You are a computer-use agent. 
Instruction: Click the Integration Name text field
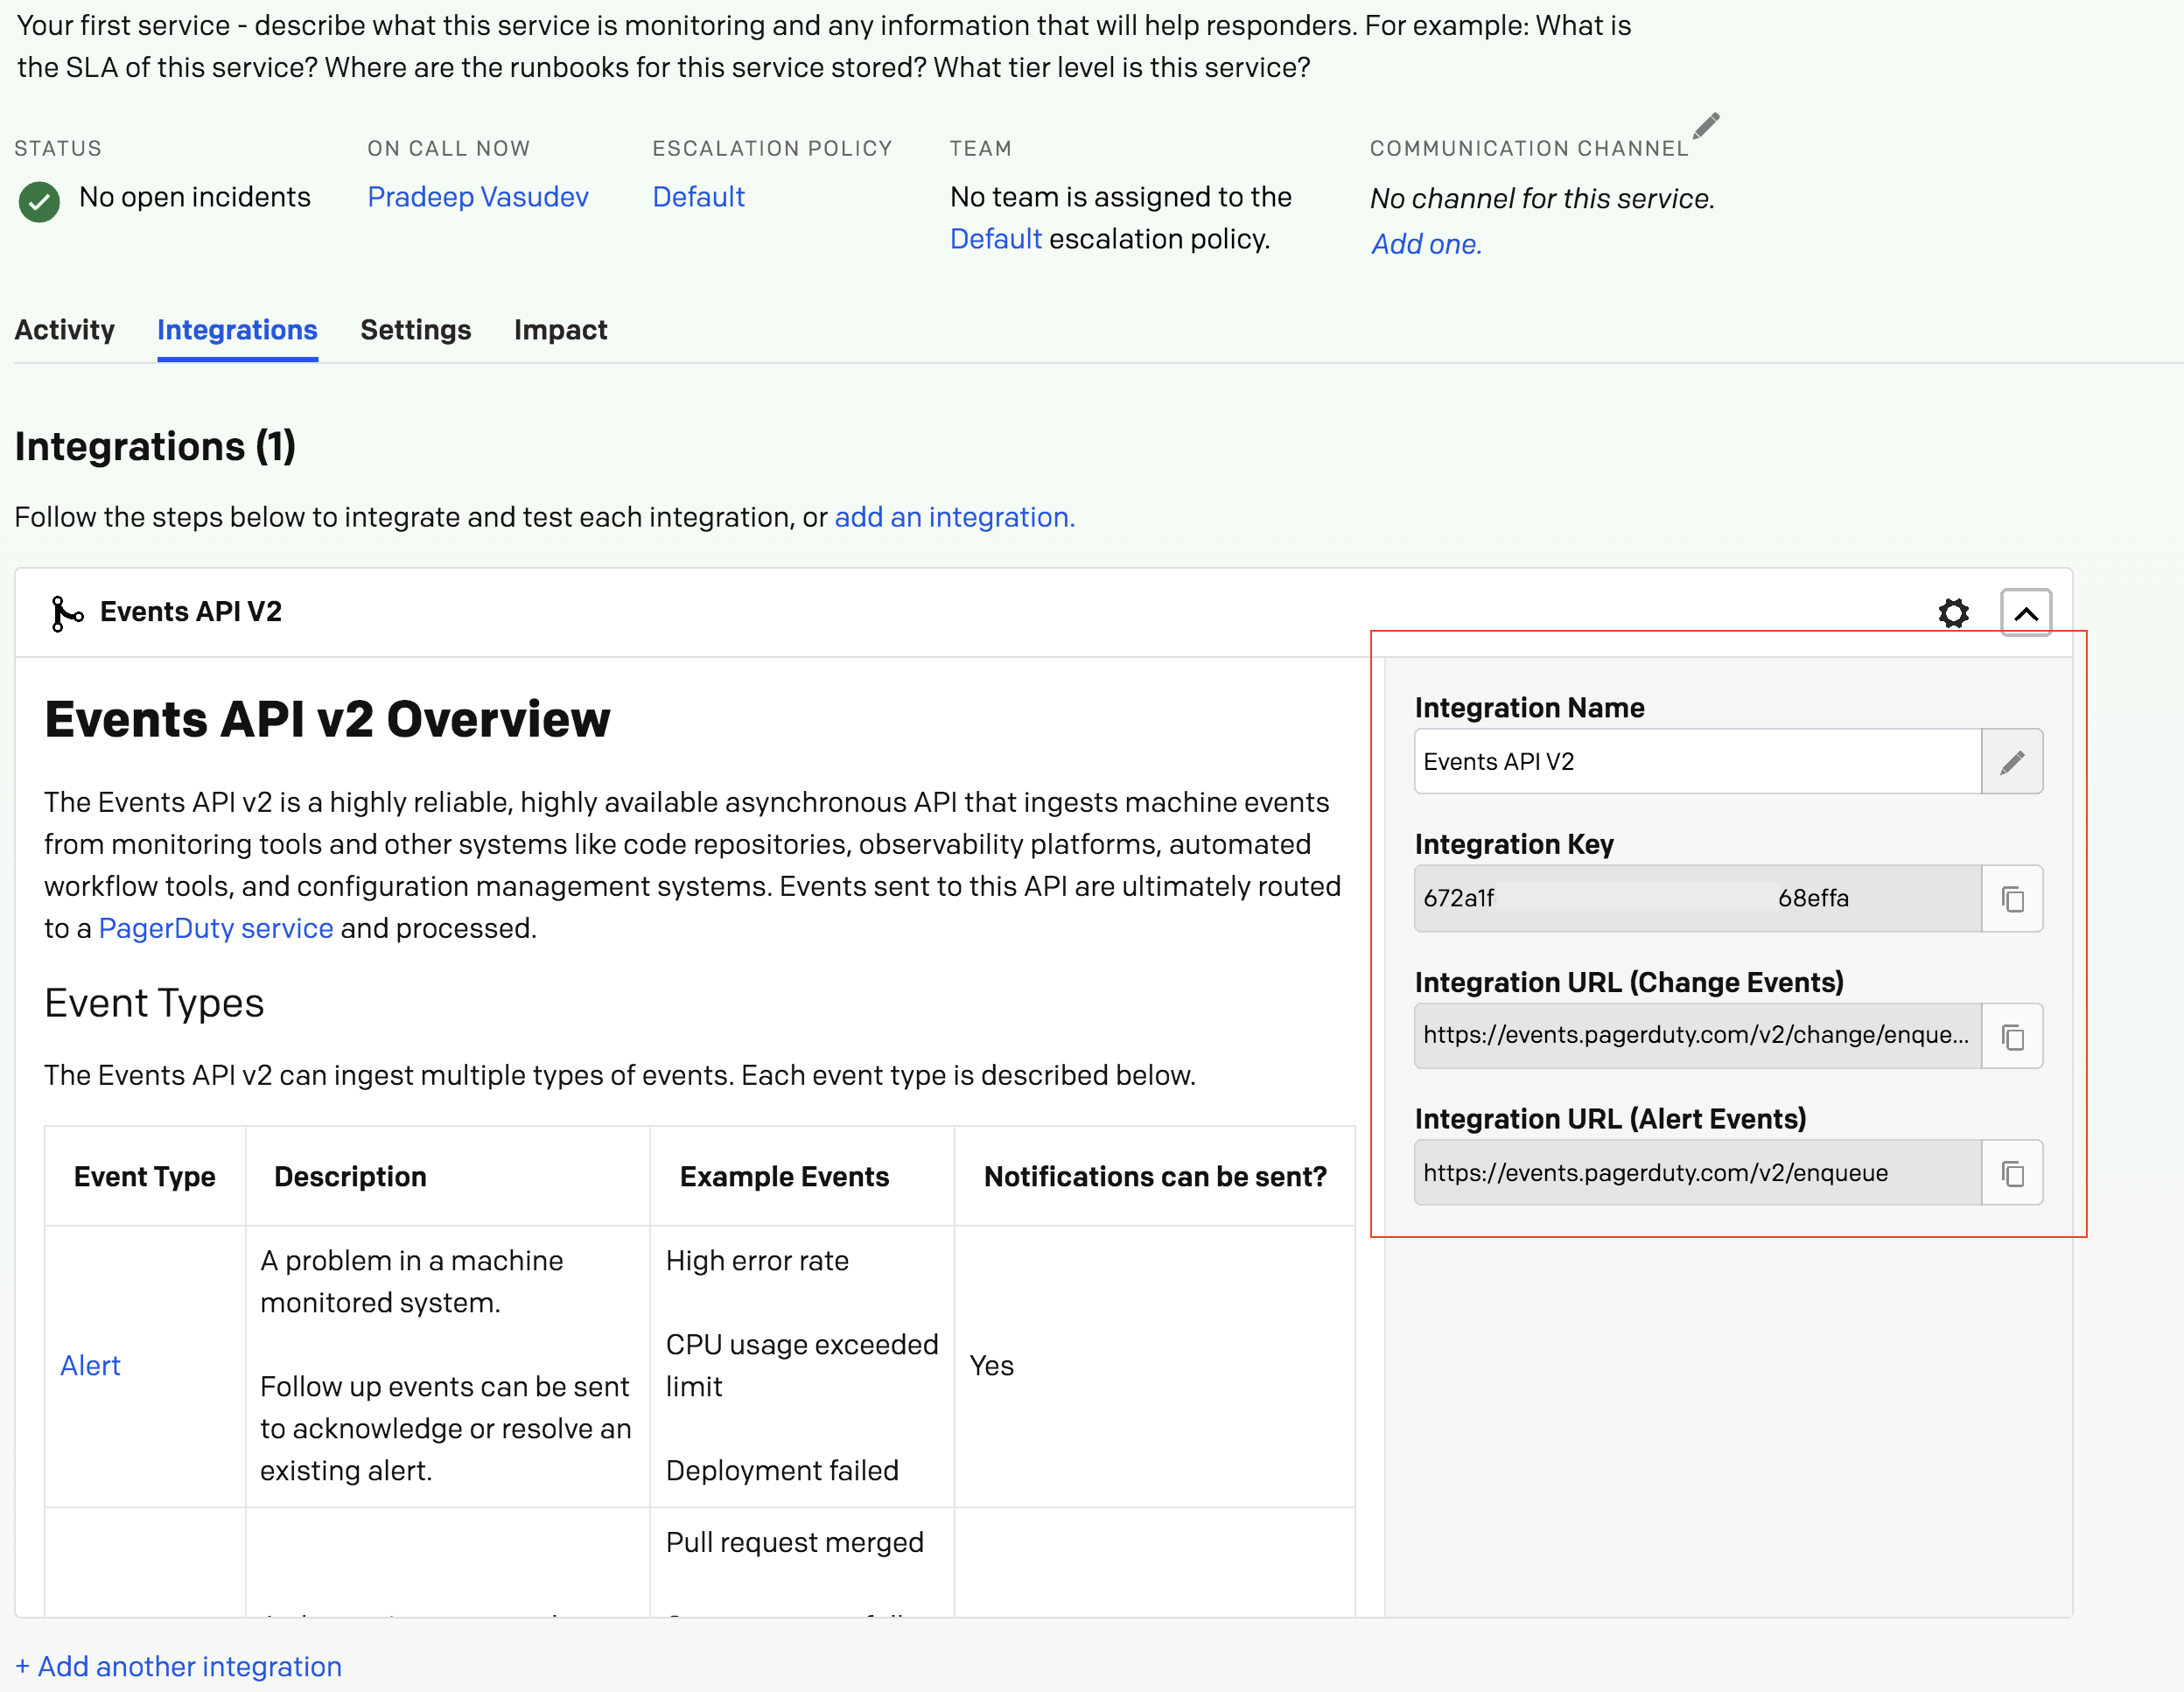coord(1696,762)
